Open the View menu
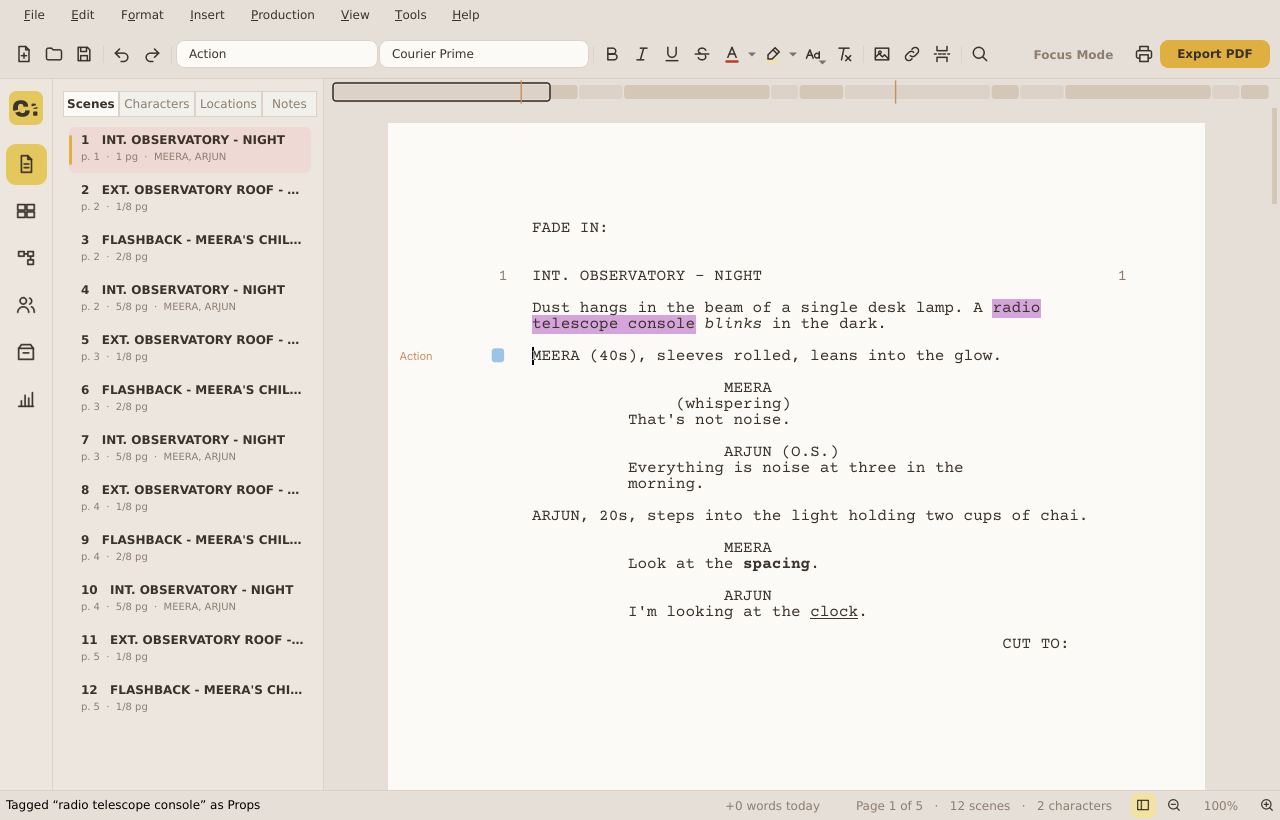Viewport: 1280px width, 820px height. click(355, 15)
